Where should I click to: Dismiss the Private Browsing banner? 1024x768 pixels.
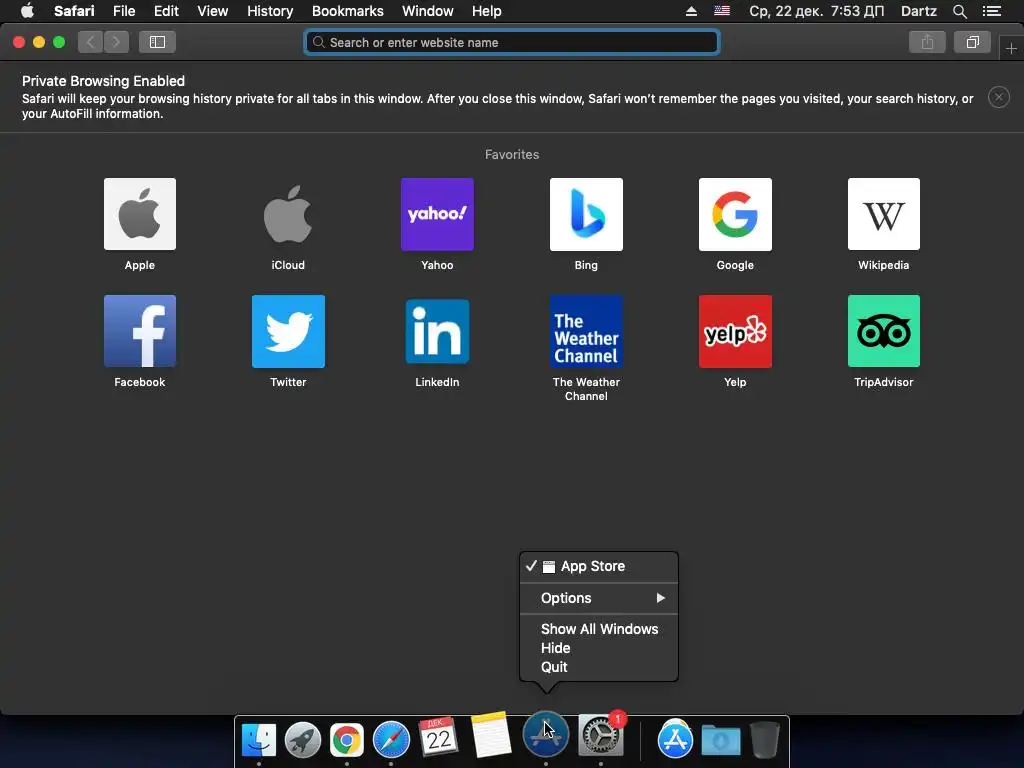click(999, 97)
